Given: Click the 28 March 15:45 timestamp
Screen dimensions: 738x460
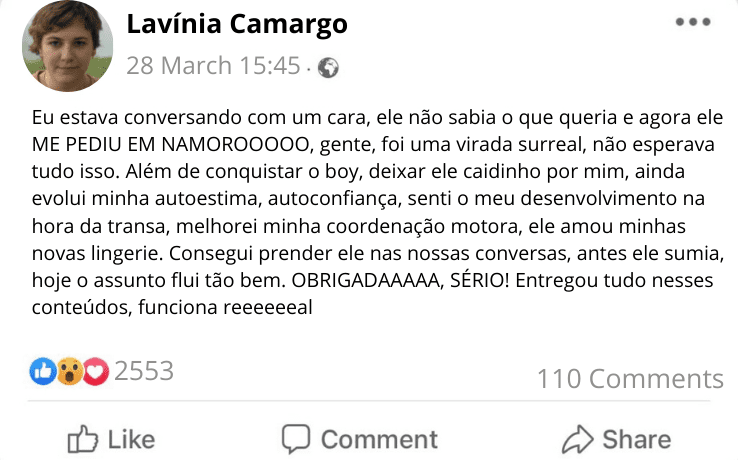Looking at the screenshot, I should [213, 67].
